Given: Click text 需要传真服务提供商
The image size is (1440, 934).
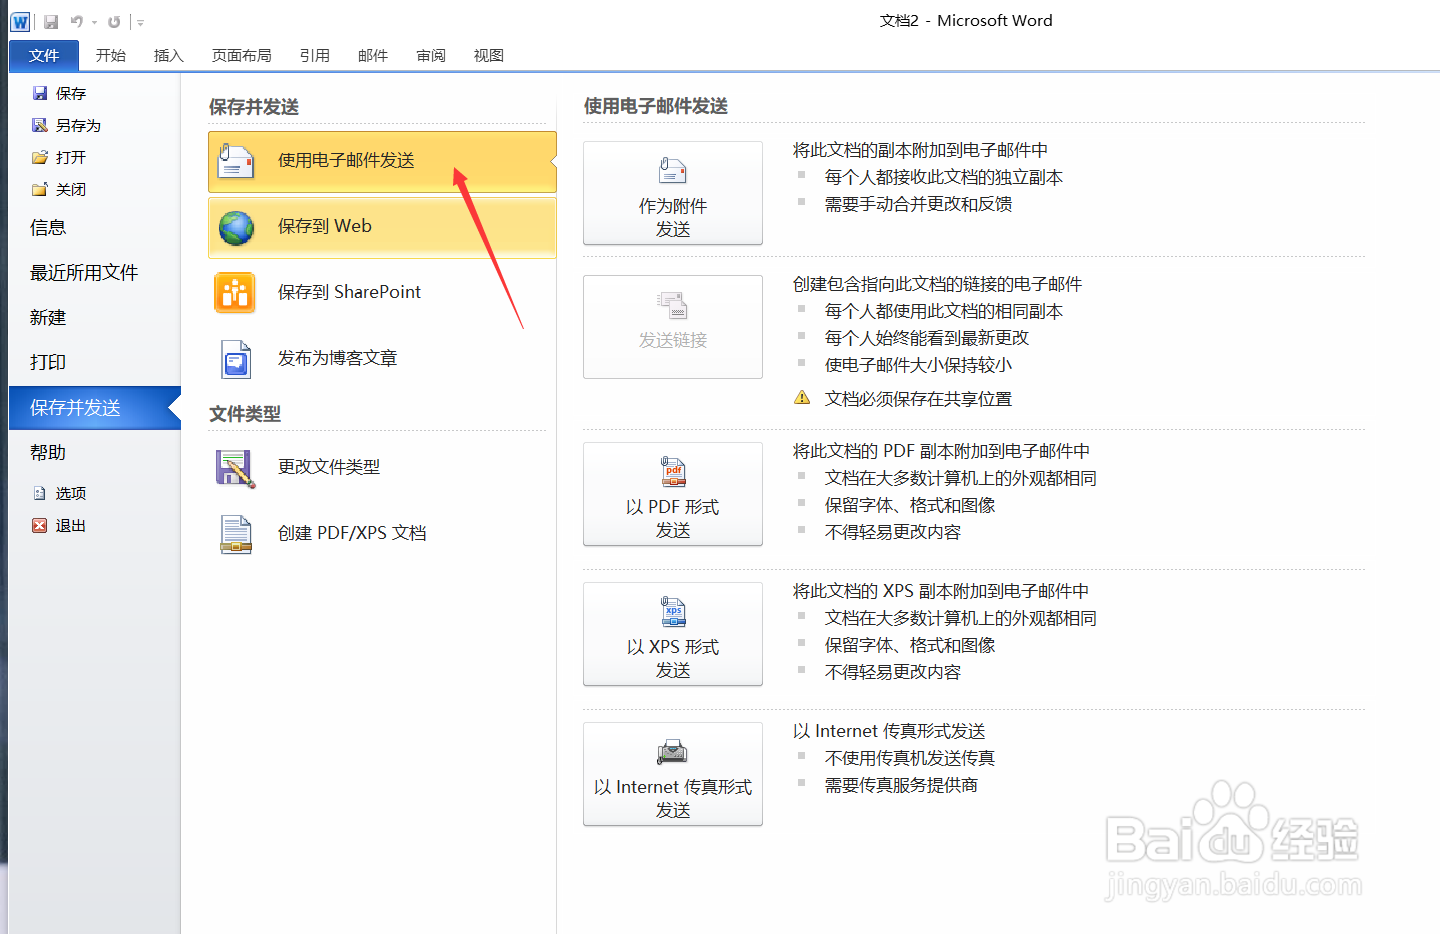Looking at the screenshot, I should [901, 786].
